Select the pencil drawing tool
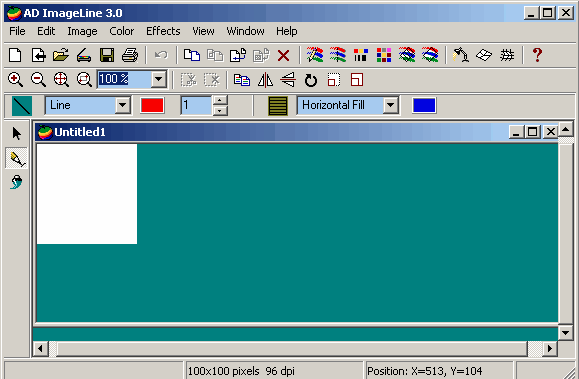 (x=17, y=158)
